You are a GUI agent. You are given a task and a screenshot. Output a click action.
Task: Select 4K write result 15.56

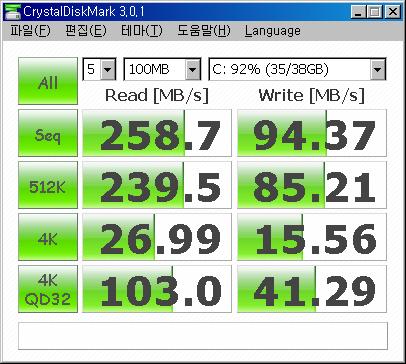[x=312, y=237]
